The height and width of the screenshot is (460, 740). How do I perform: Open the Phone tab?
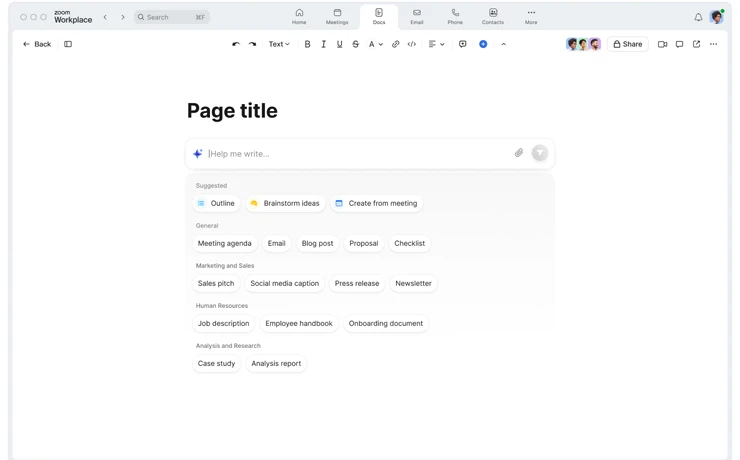click(455, 17)
